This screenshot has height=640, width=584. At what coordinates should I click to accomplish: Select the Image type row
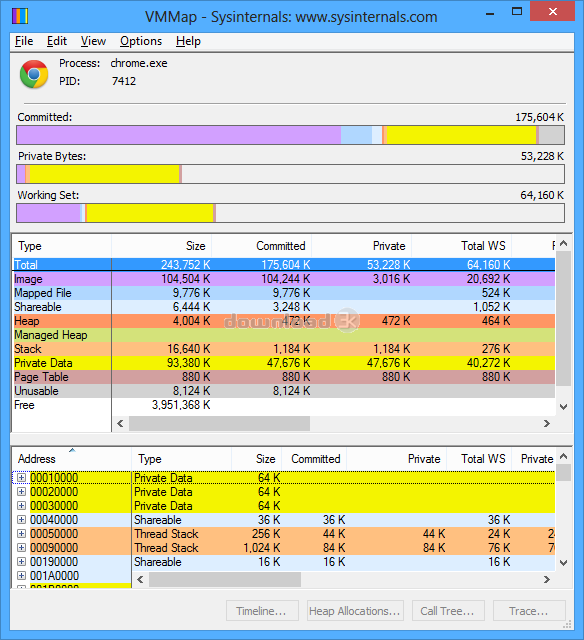coord(284,279)
